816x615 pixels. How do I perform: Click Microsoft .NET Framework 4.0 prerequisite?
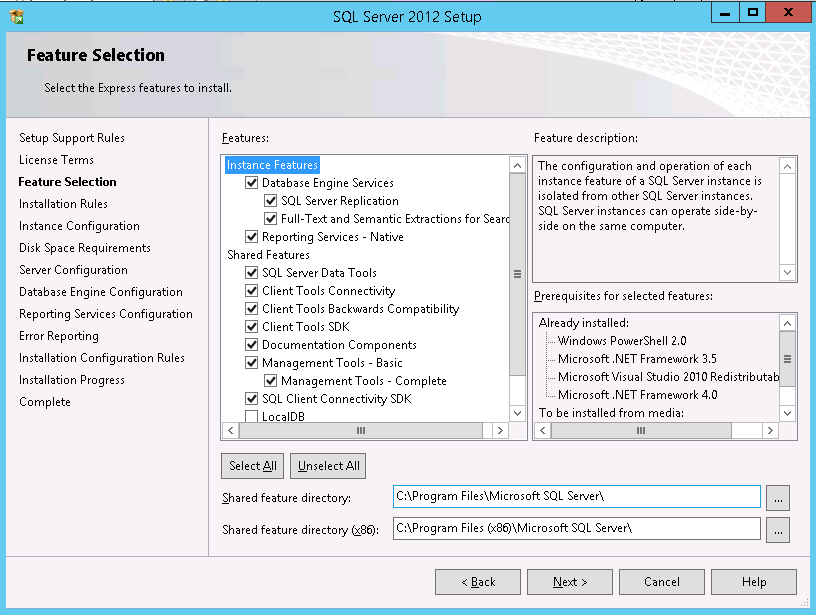pyautogui.click(x=638, y=395)
